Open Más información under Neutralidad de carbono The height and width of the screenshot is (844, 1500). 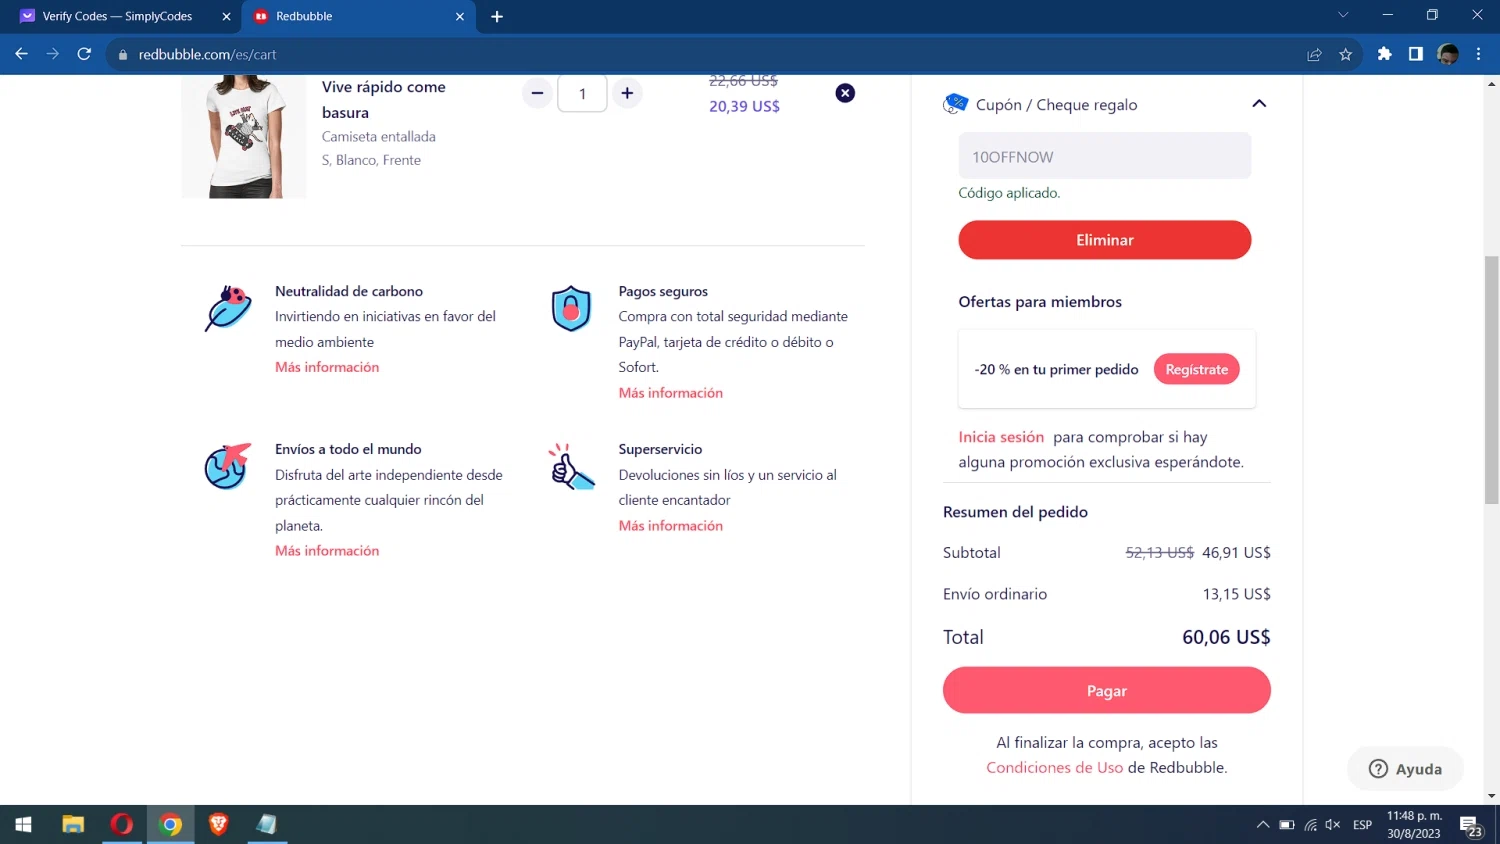point(327,367)
